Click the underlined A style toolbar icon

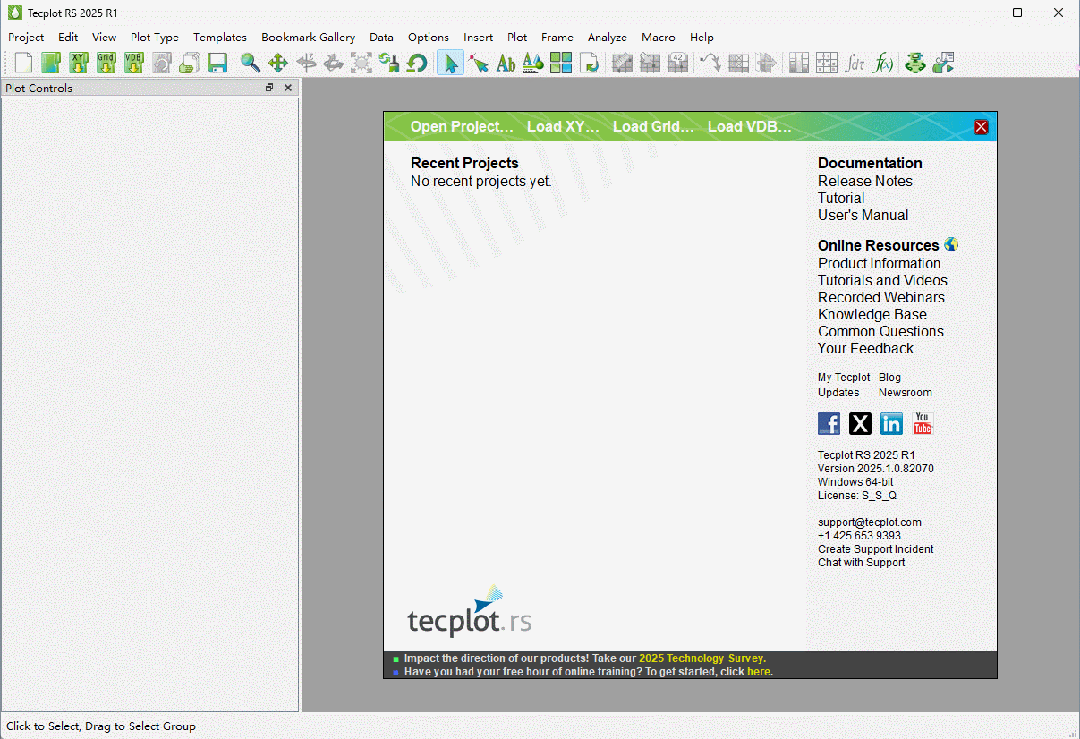pyautogui.click(x=532, y=63)
